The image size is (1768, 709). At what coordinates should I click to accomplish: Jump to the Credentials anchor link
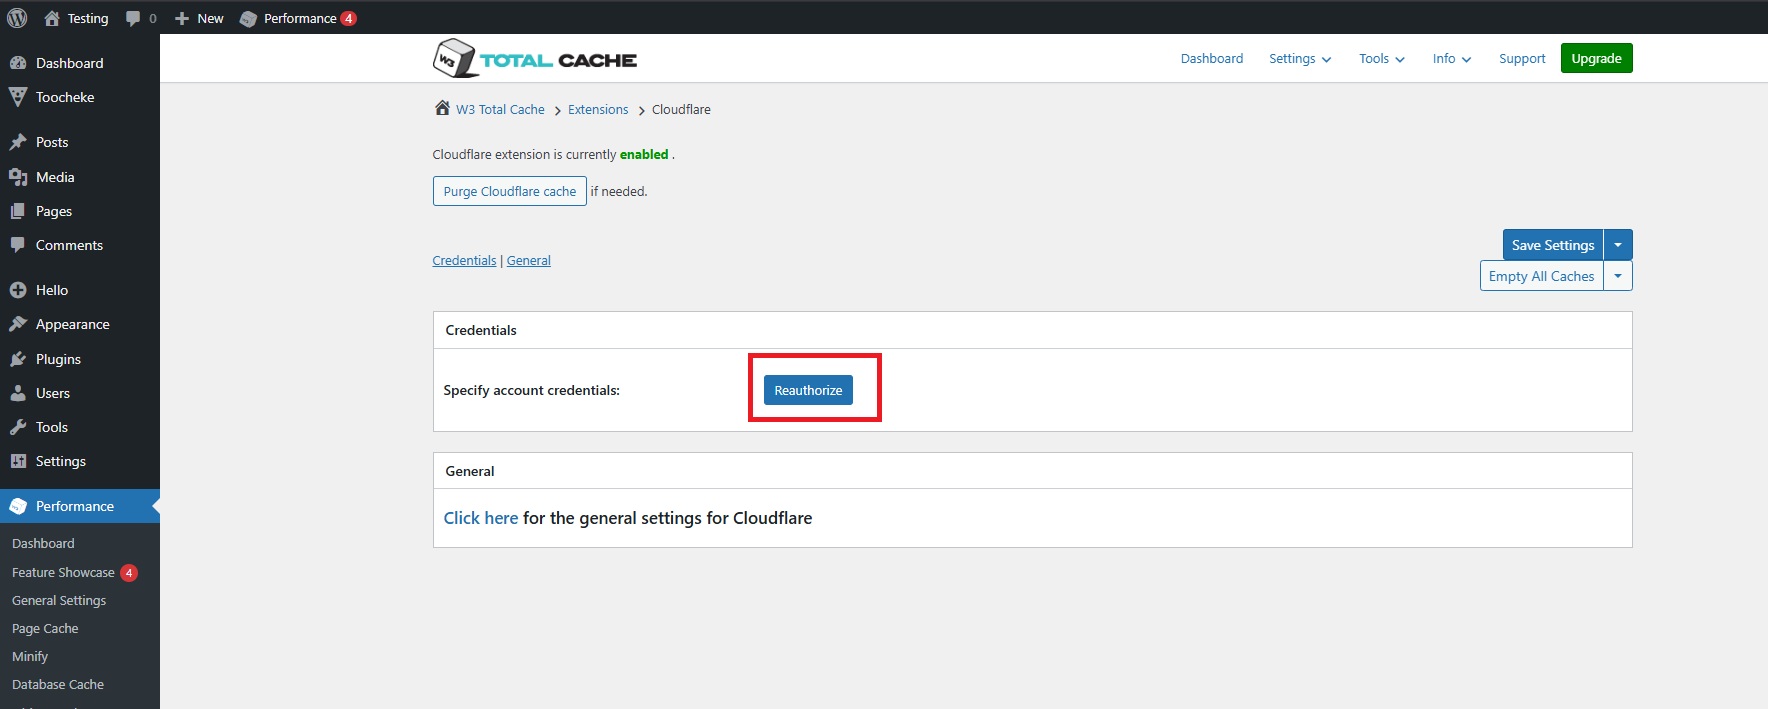tap(464, 260)
